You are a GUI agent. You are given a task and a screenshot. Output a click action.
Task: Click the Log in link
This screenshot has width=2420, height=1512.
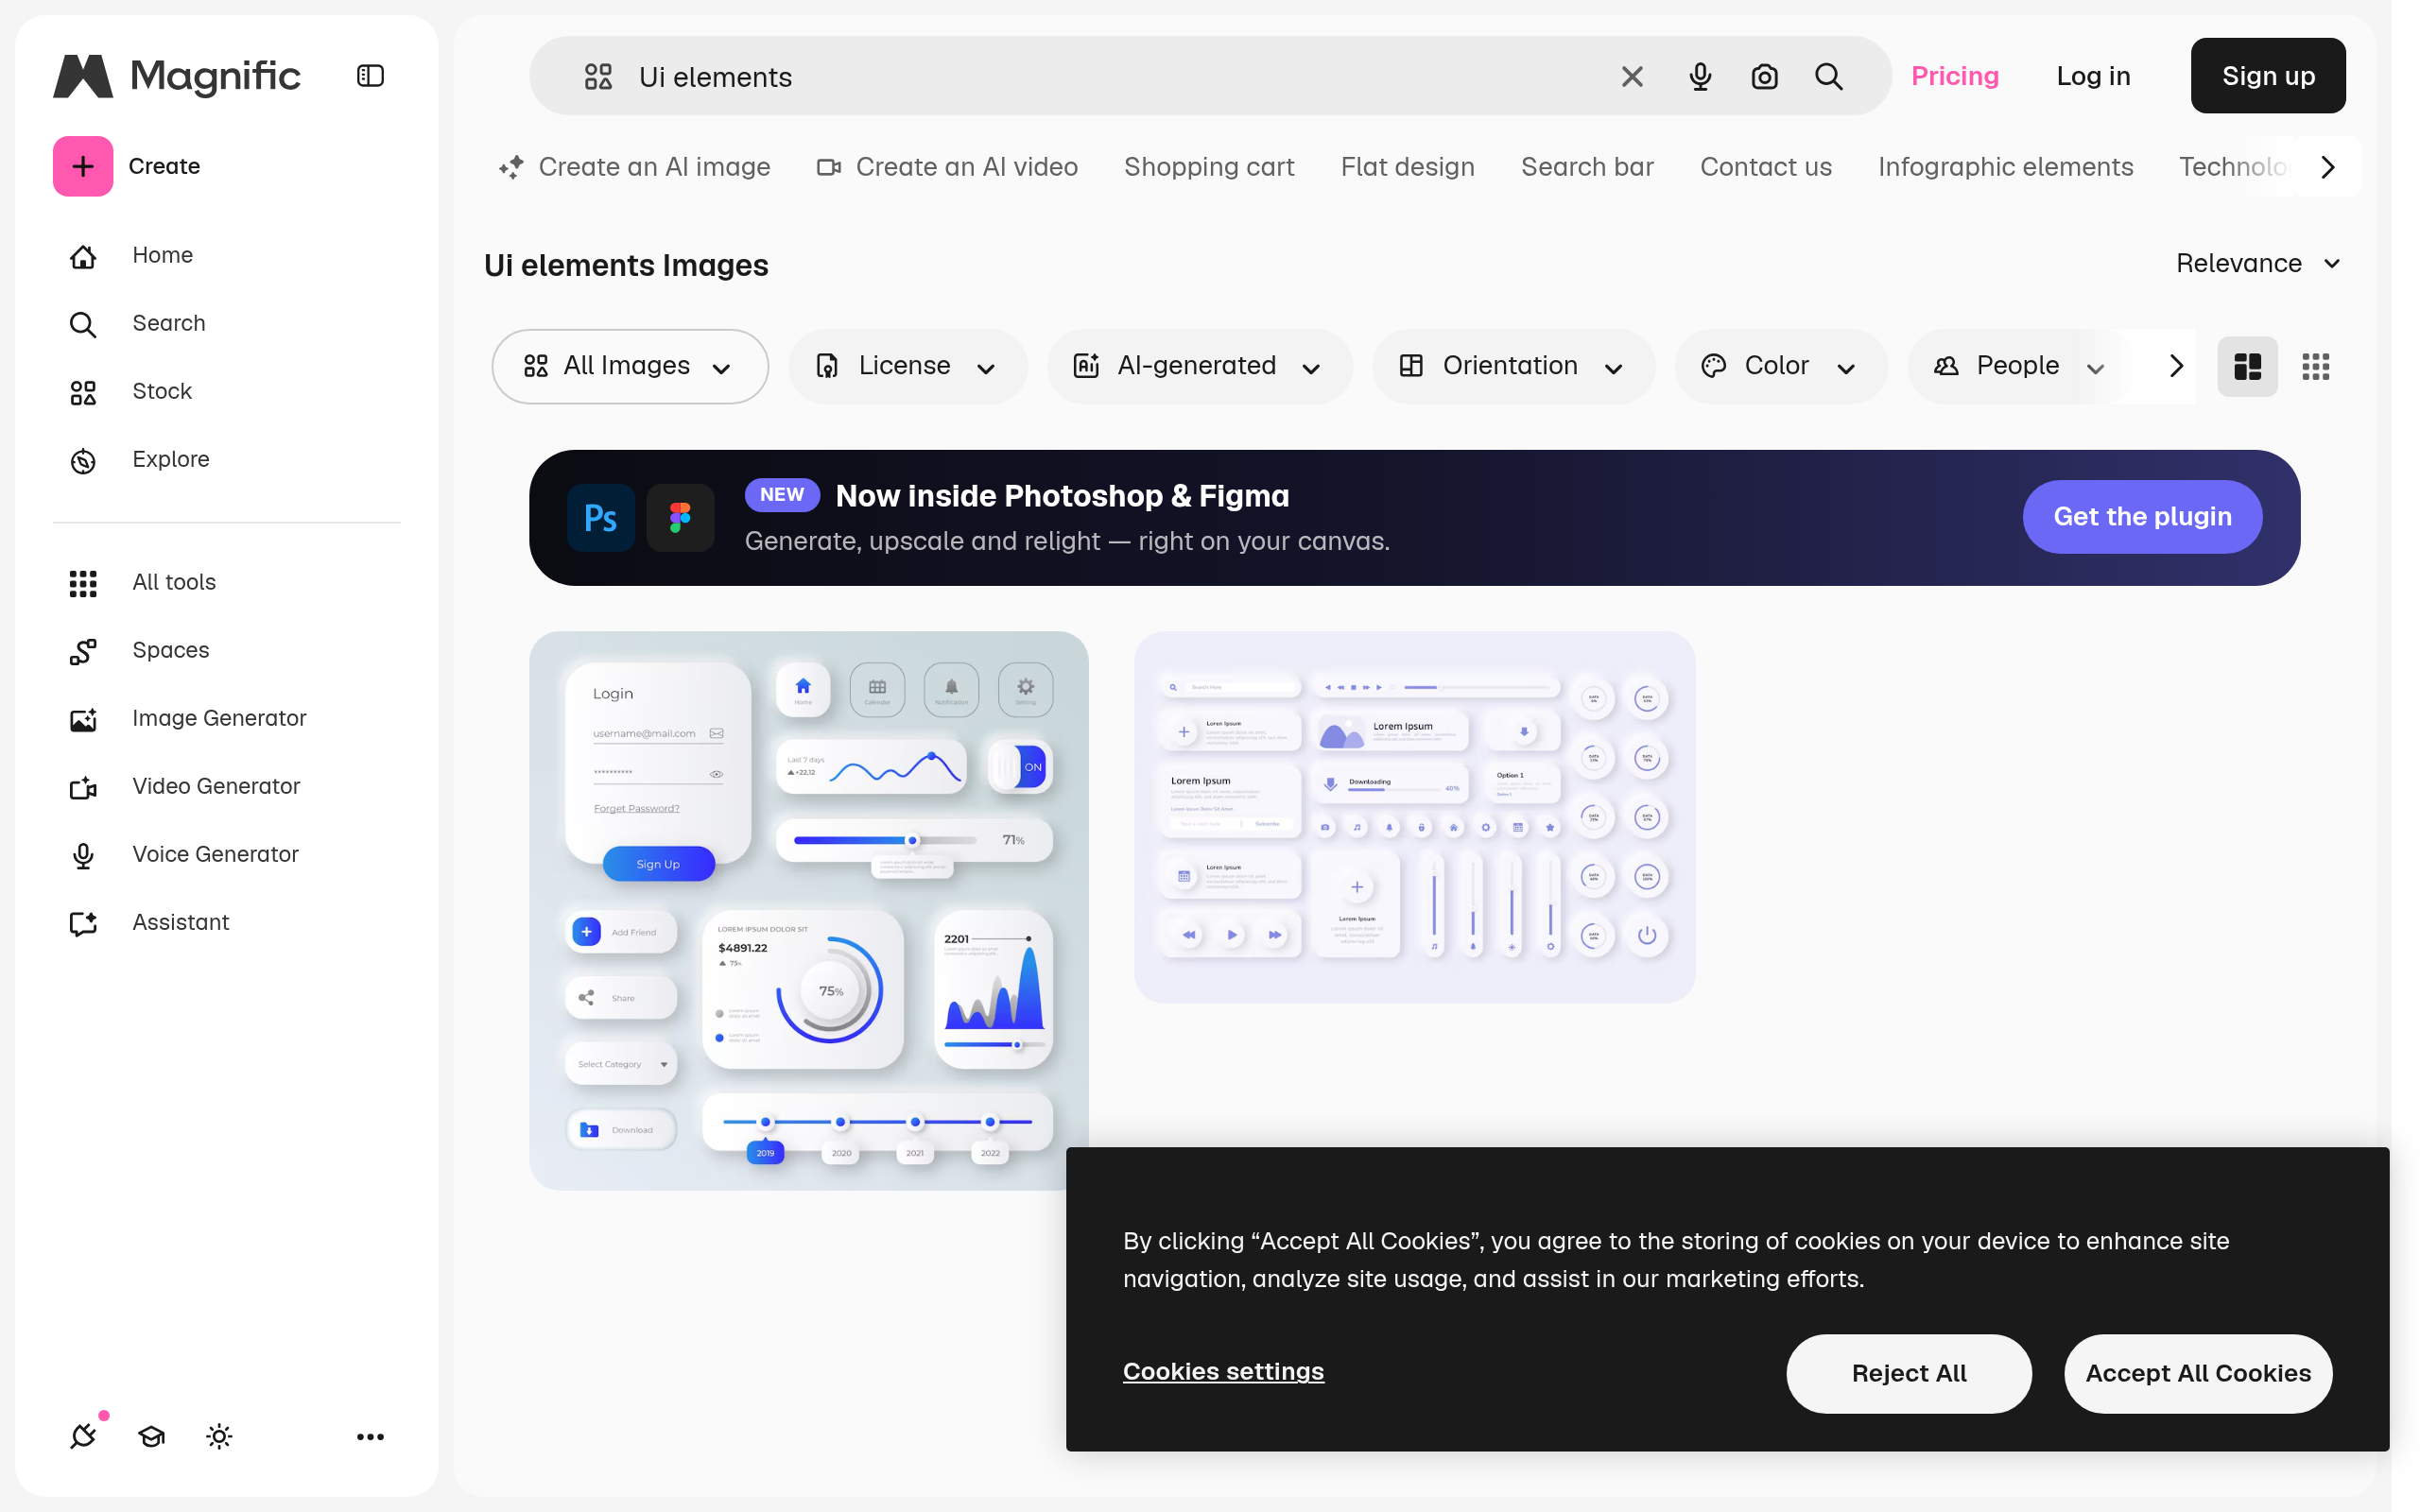(x=2092, y=76)
